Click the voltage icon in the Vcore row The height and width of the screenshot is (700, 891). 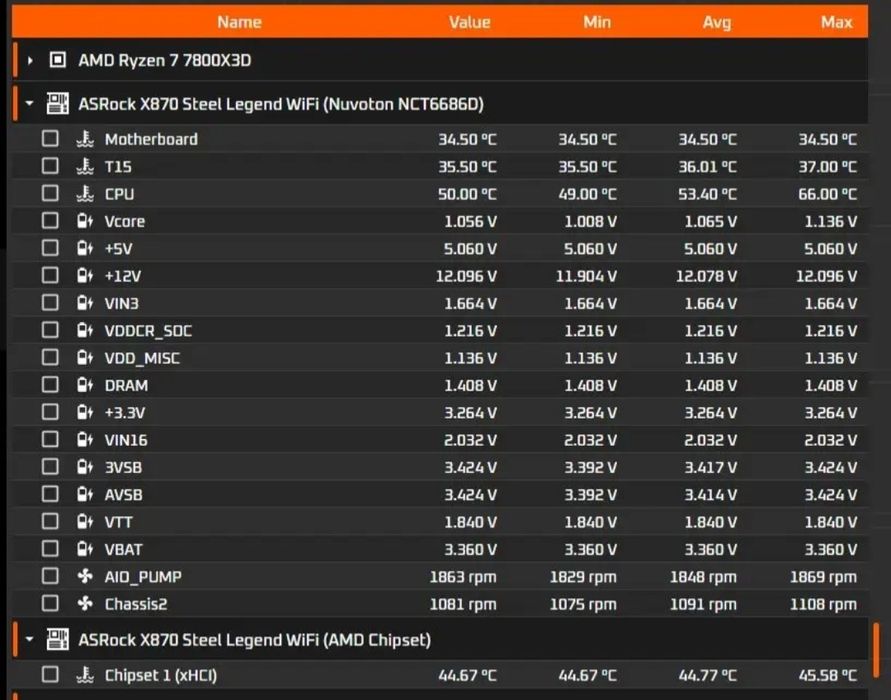(x=85, y=220)
